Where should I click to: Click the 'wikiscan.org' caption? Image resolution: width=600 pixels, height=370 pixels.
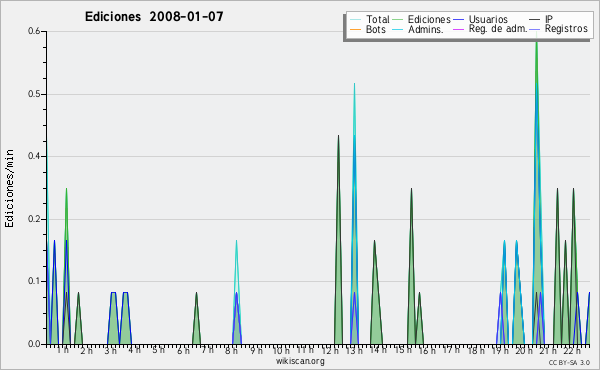(300, 361)
